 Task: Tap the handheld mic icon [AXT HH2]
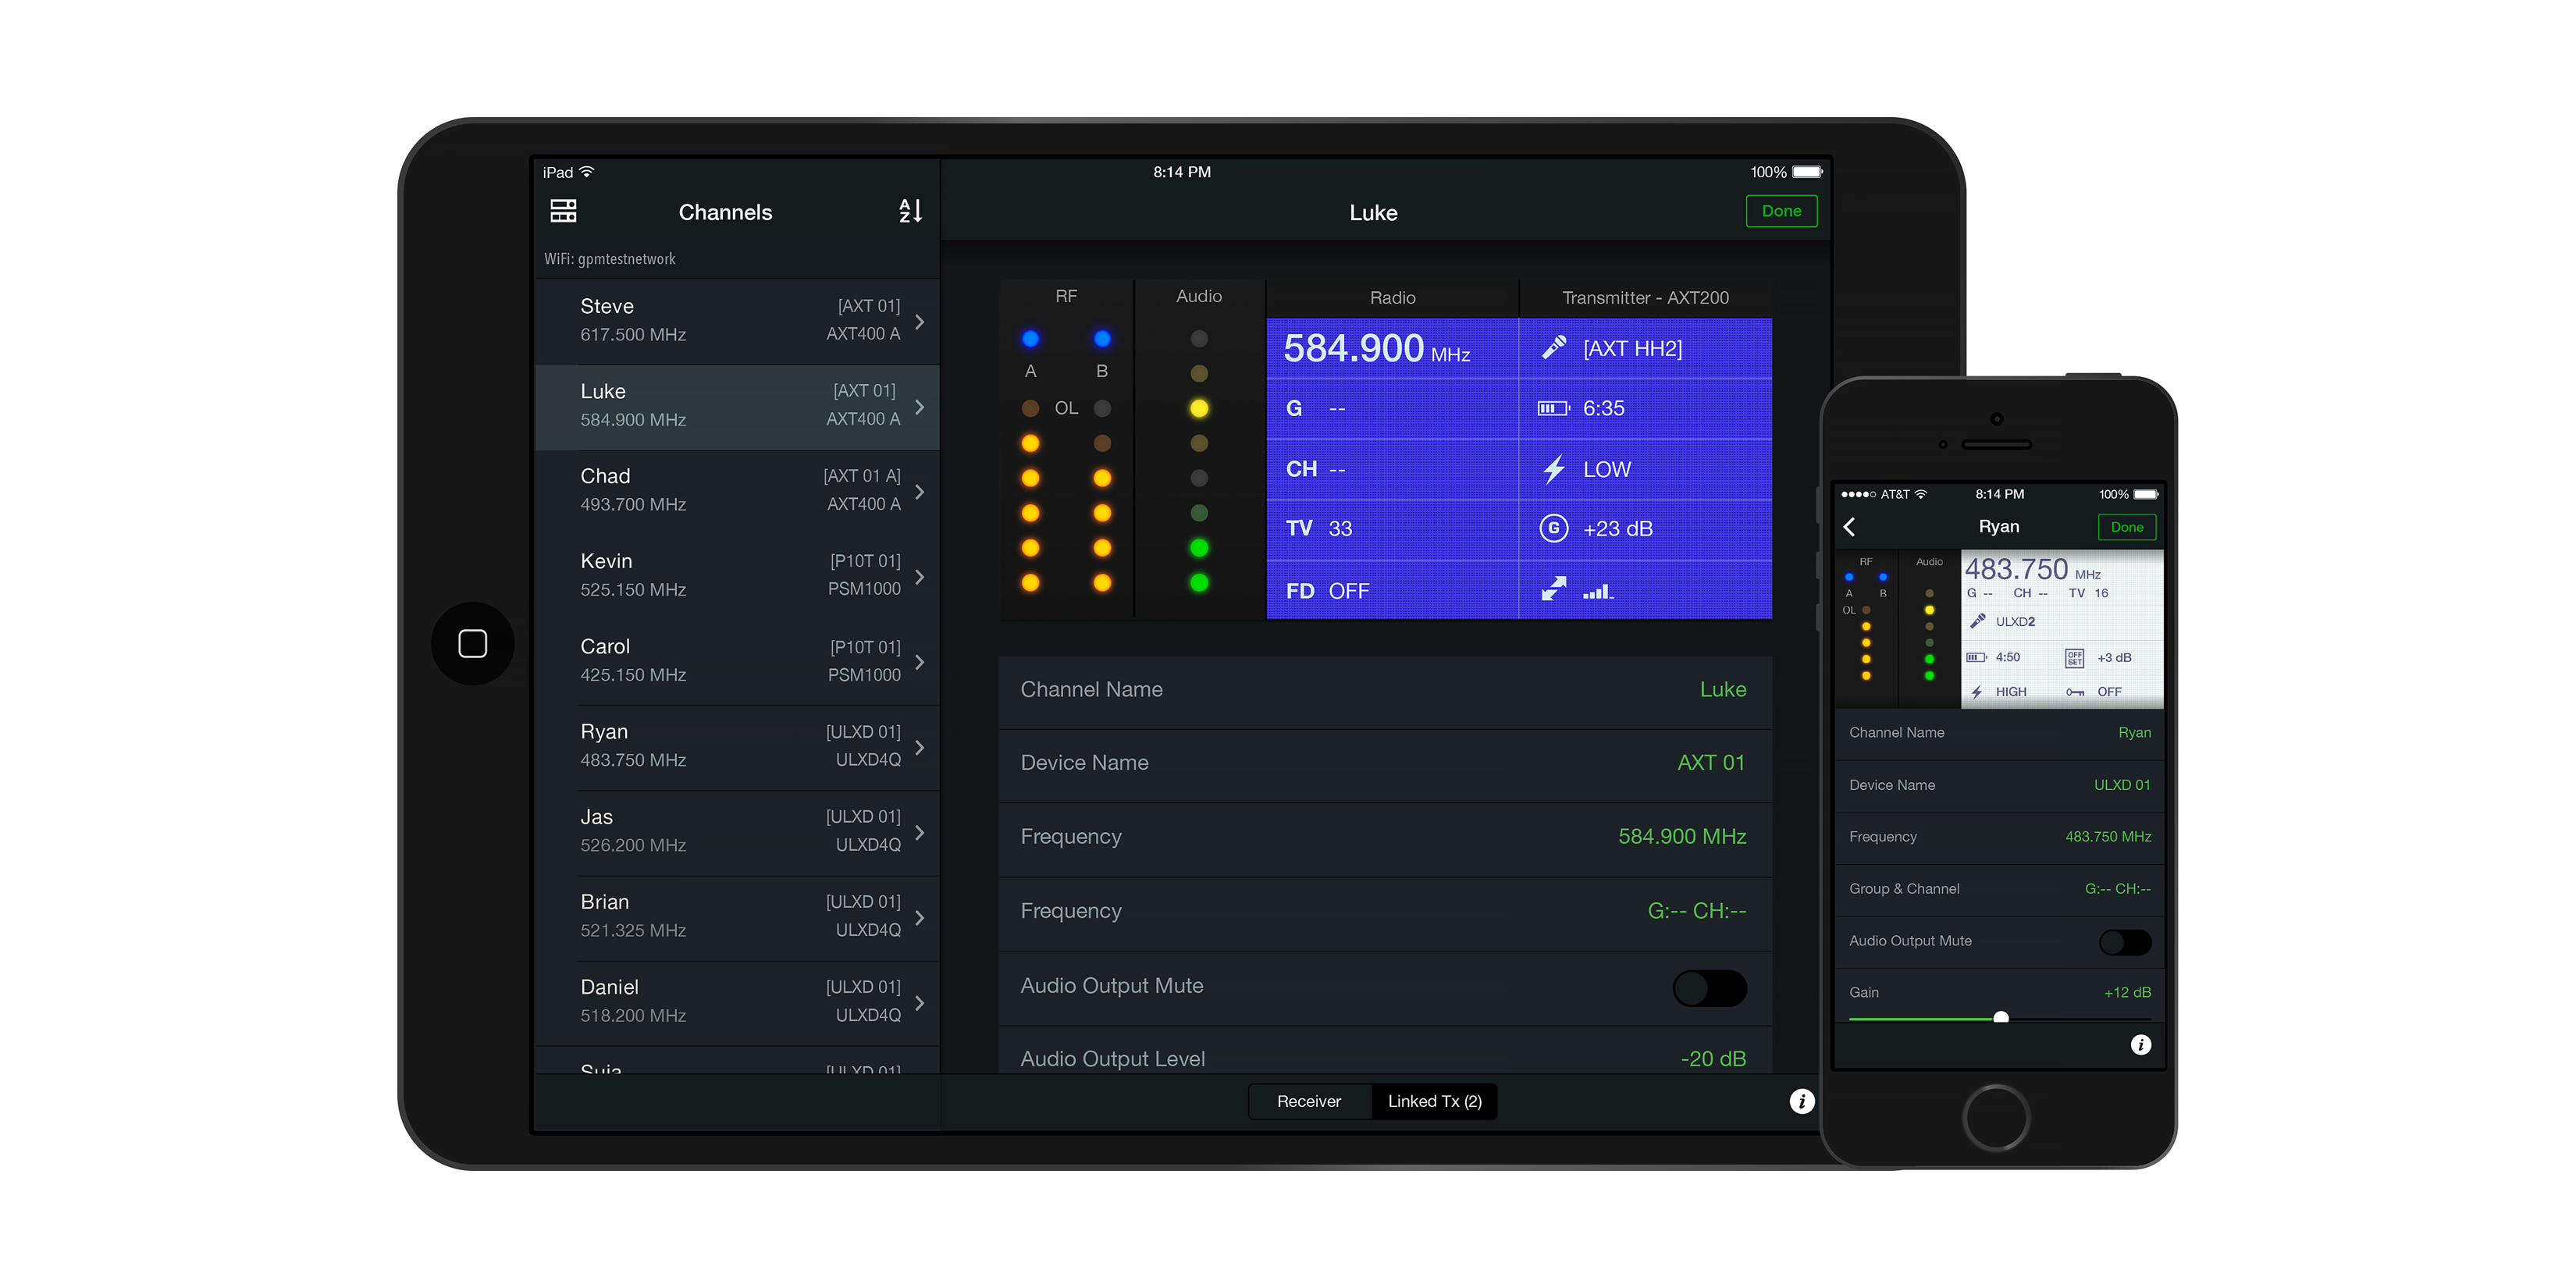coord(1553,348)
